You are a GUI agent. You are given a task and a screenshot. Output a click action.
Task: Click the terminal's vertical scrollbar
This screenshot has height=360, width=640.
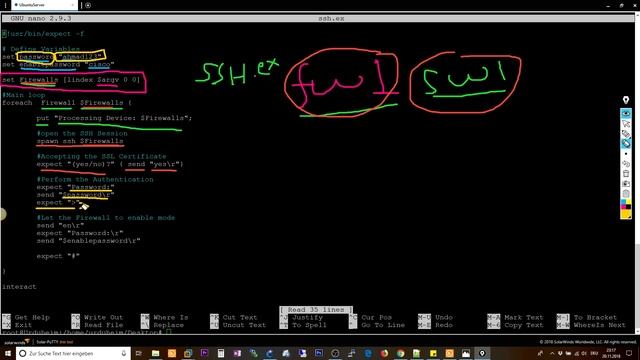pyautogui.click(x=637, y=173)
